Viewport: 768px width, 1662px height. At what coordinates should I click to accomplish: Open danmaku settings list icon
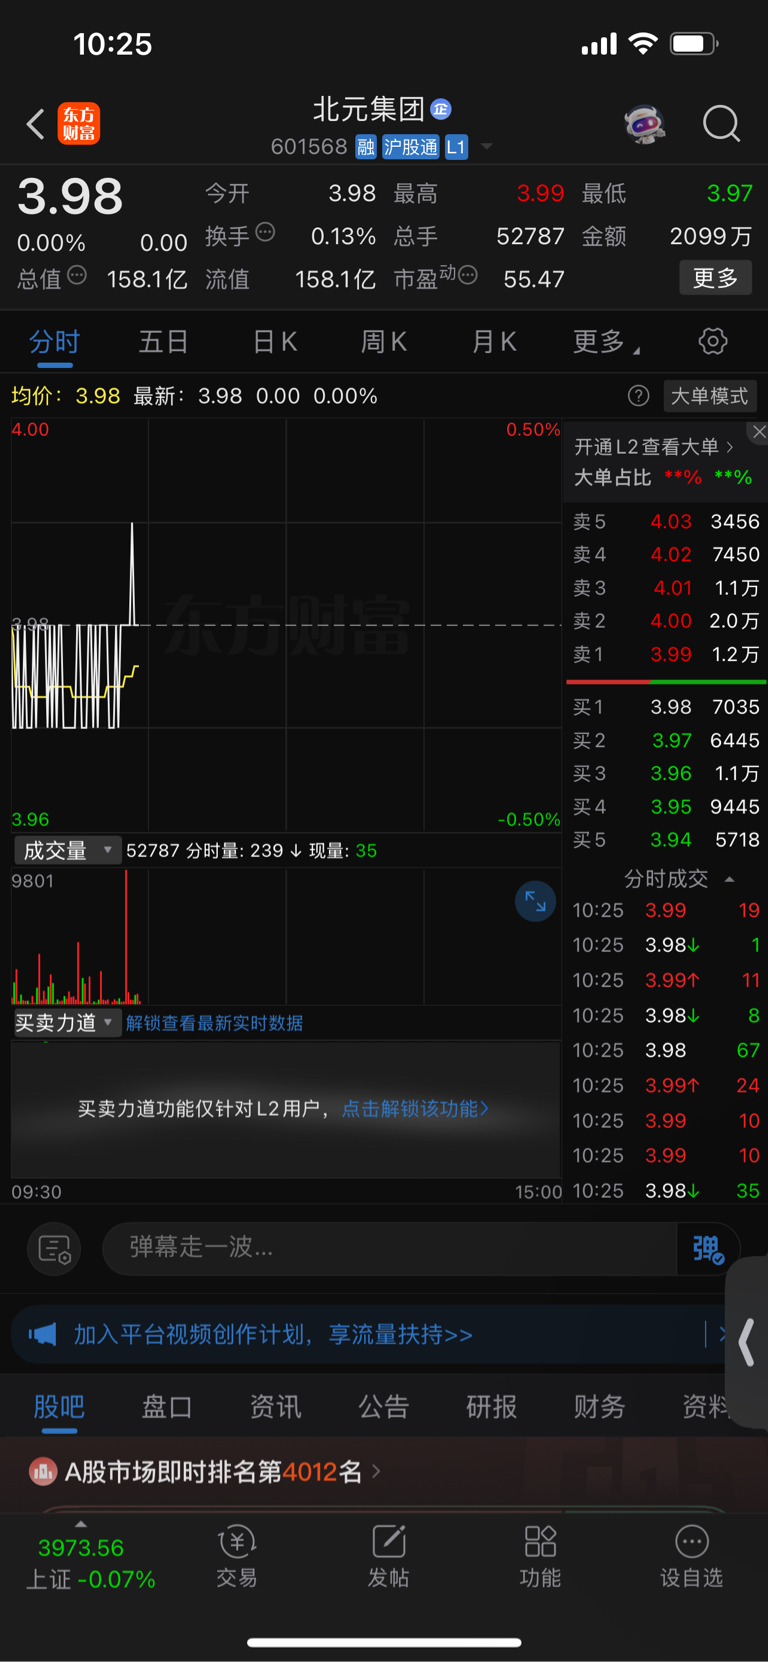tap(54, 1249)
